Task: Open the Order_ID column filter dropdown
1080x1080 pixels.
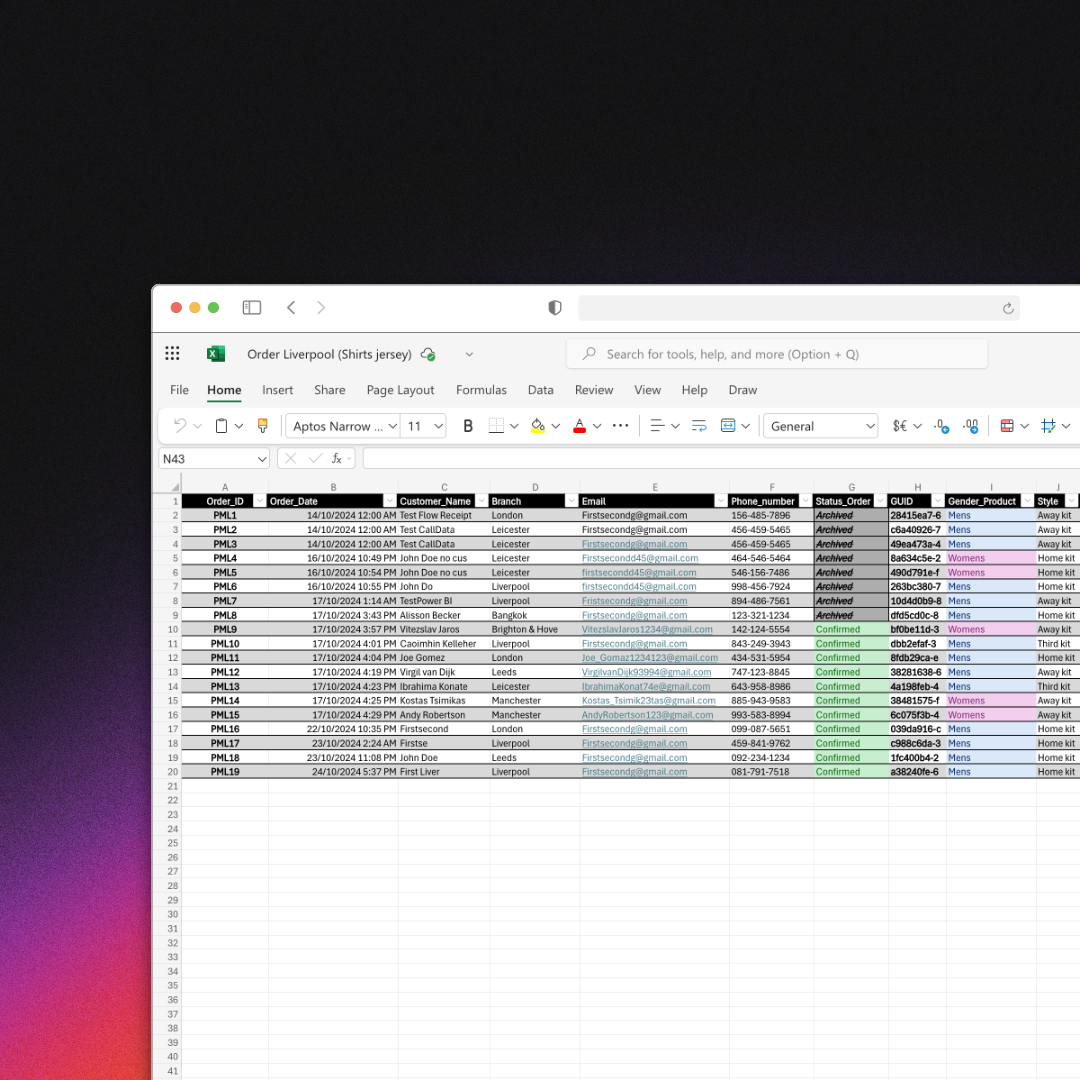Action: 260,501
